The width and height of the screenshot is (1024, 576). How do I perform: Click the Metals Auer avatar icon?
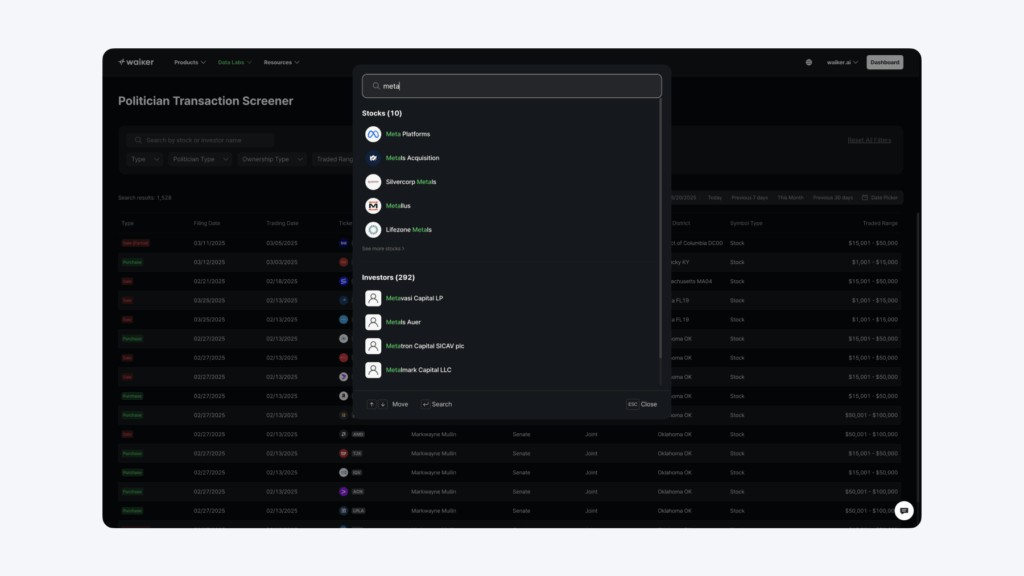click(x=373, y=322)
